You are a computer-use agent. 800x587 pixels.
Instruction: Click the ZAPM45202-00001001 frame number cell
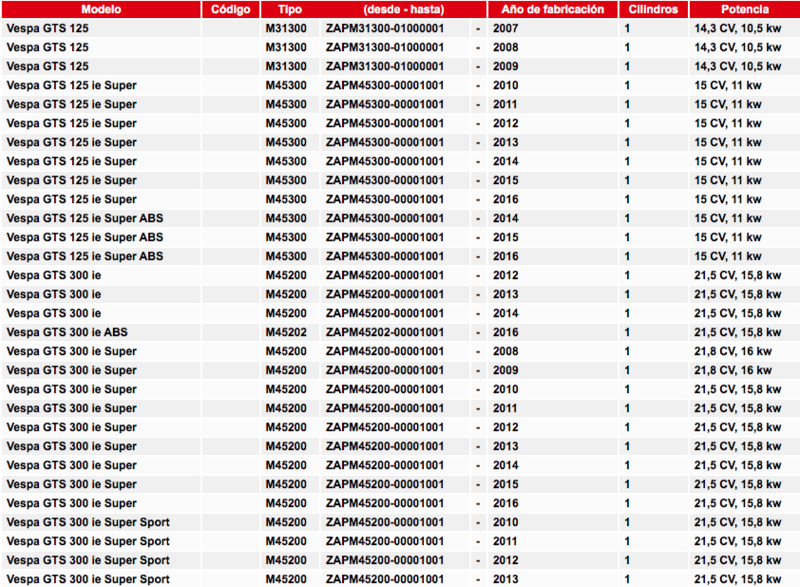tap(385, 333)
